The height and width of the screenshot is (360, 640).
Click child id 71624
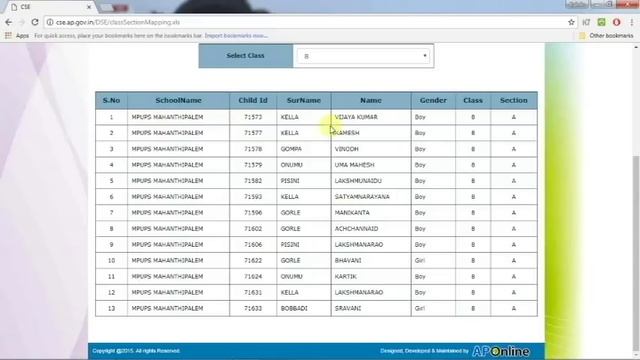click(253, 276)
